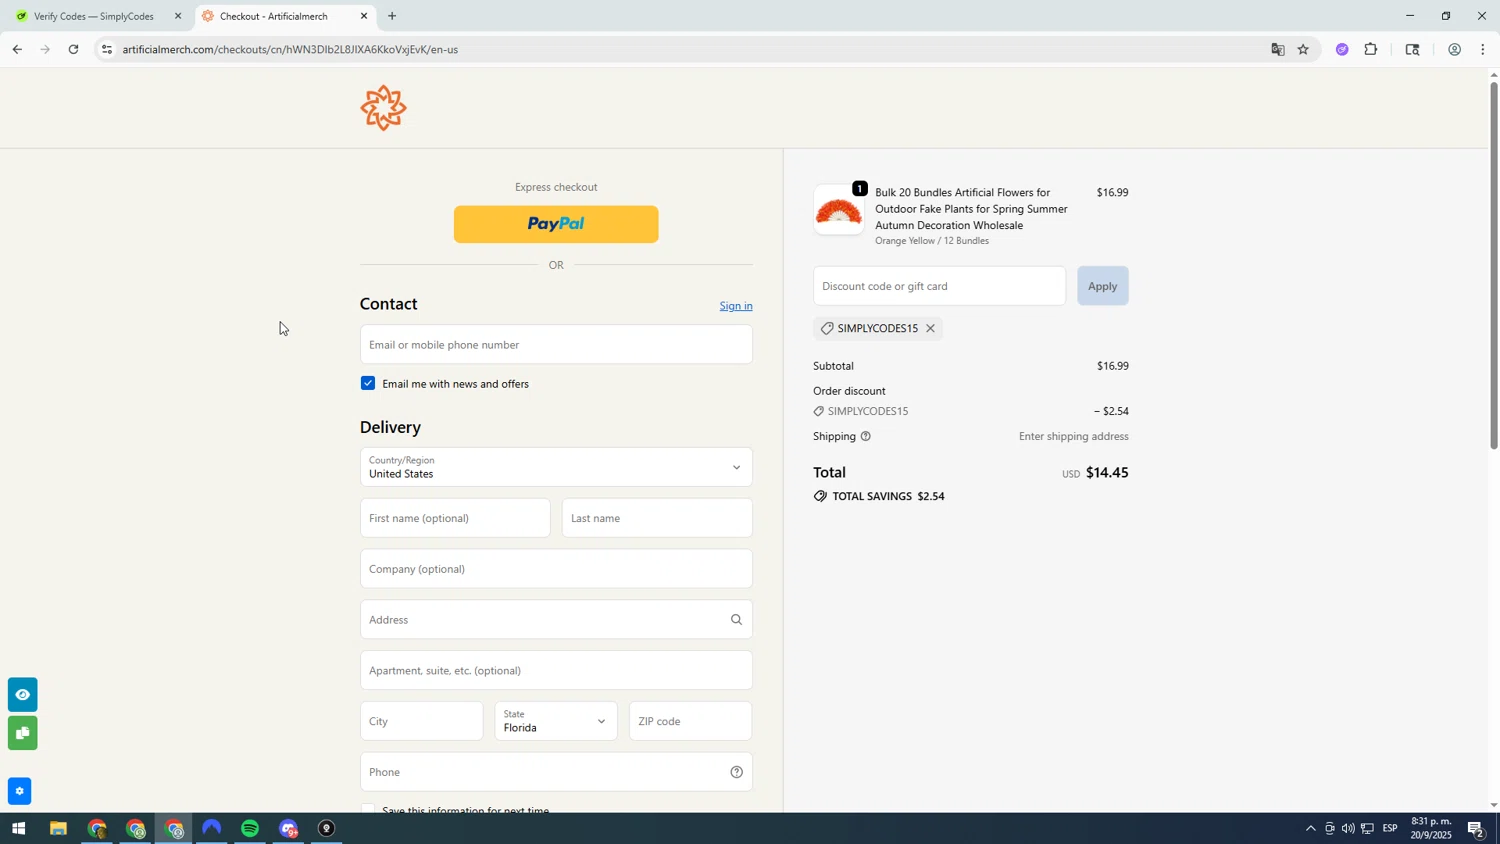Apply the discount code
1500x844 pixels.
(1103, 286)
